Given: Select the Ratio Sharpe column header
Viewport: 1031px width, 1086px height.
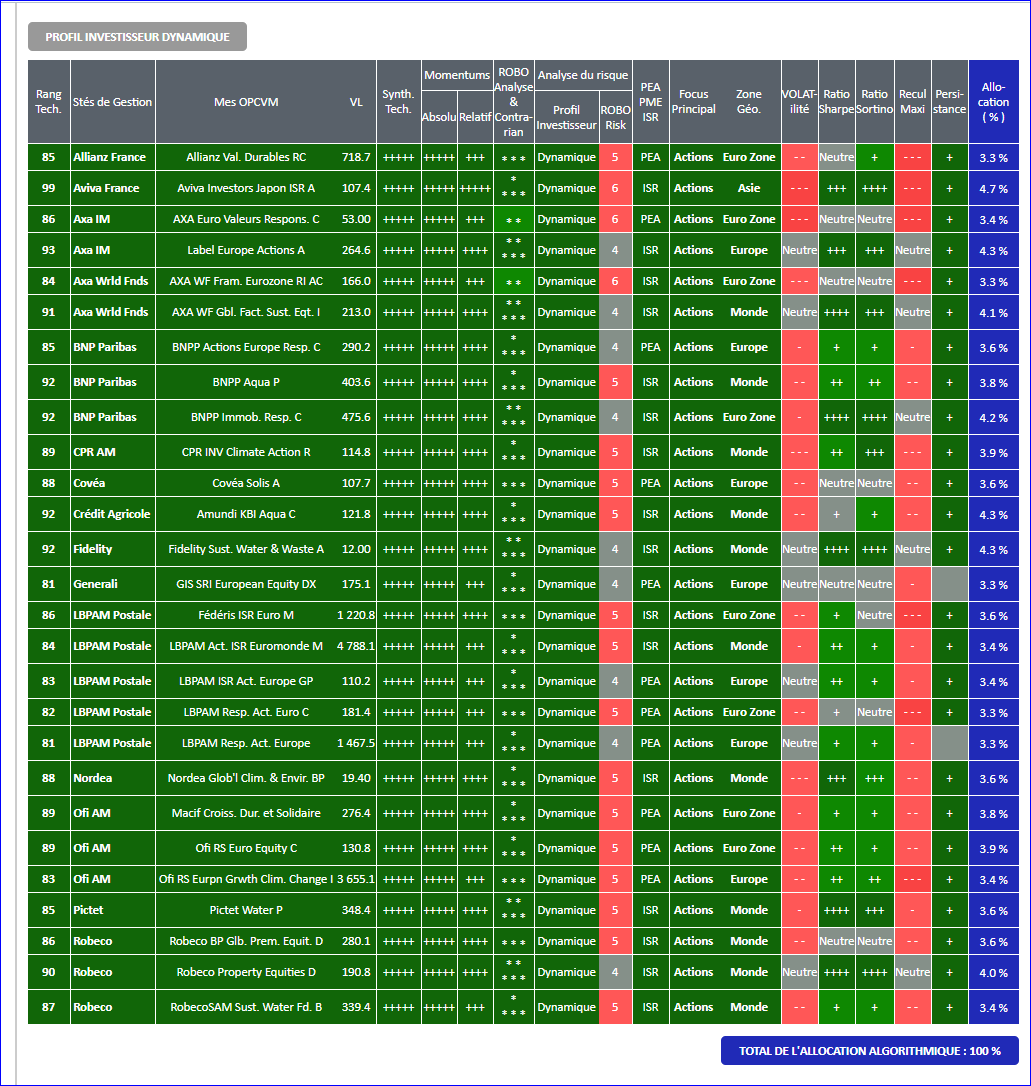Looking at the screenshot, I should tap(836, 102).
